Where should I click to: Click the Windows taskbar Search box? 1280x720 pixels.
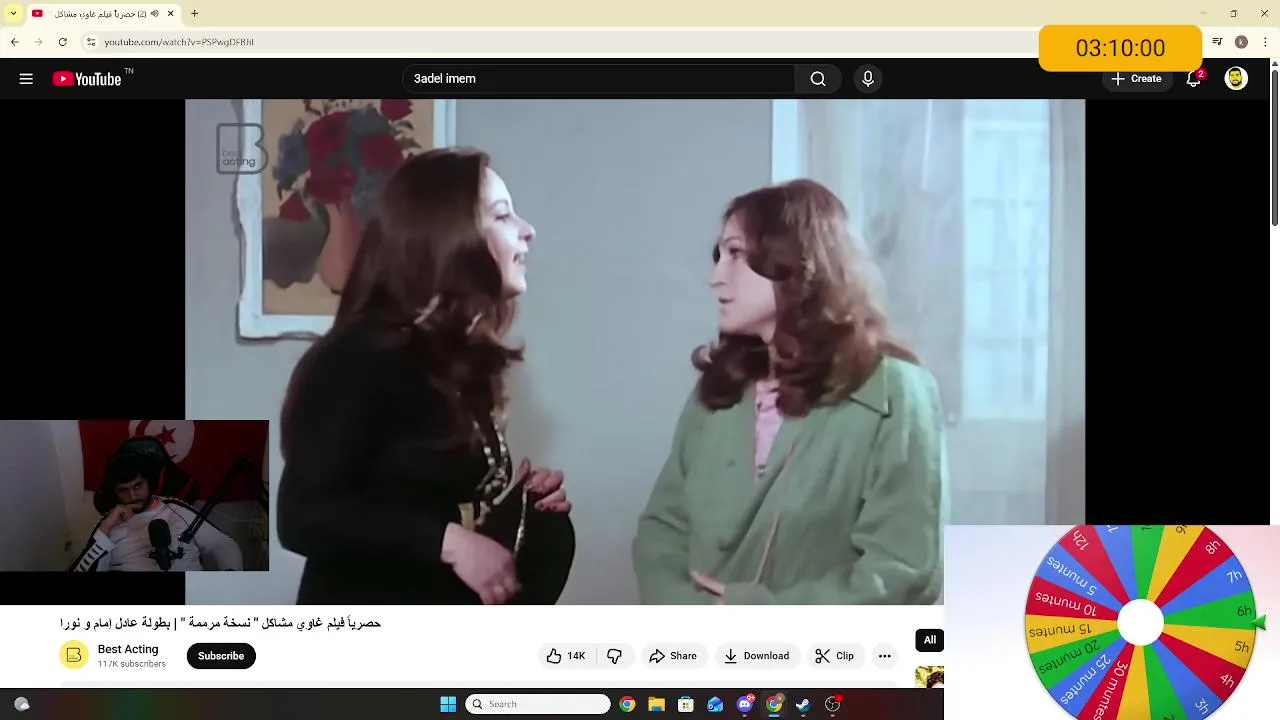538,704
